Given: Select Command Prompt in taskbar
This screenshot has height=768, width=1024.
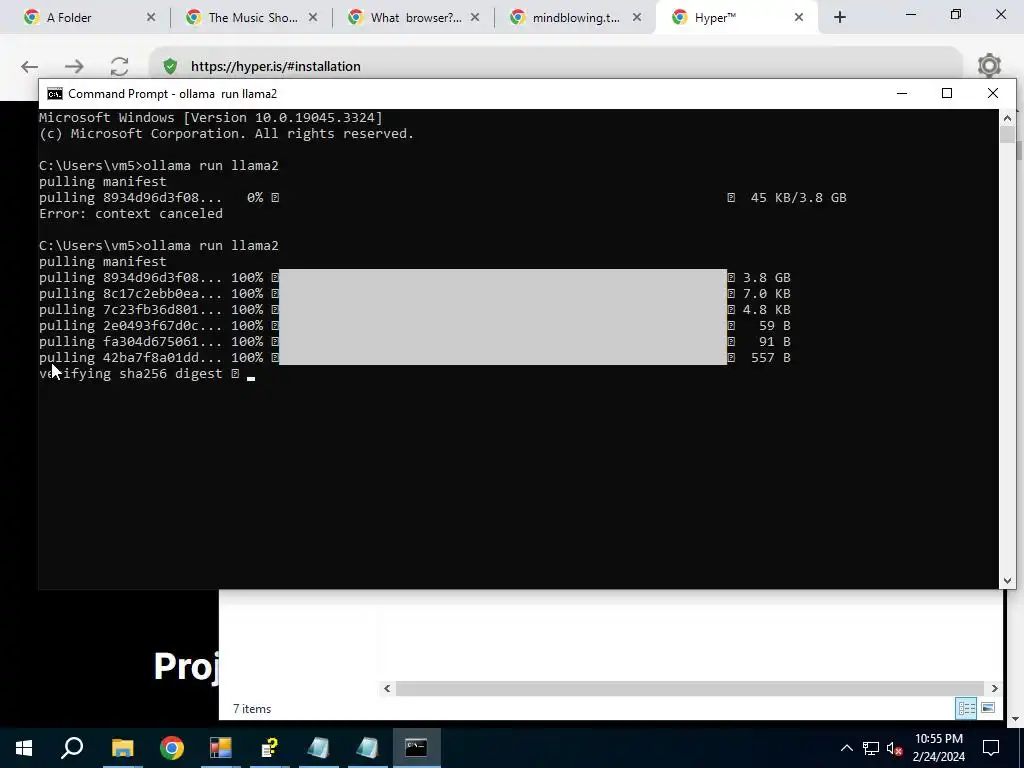Looking at the screenshot, I should (416, 748).
